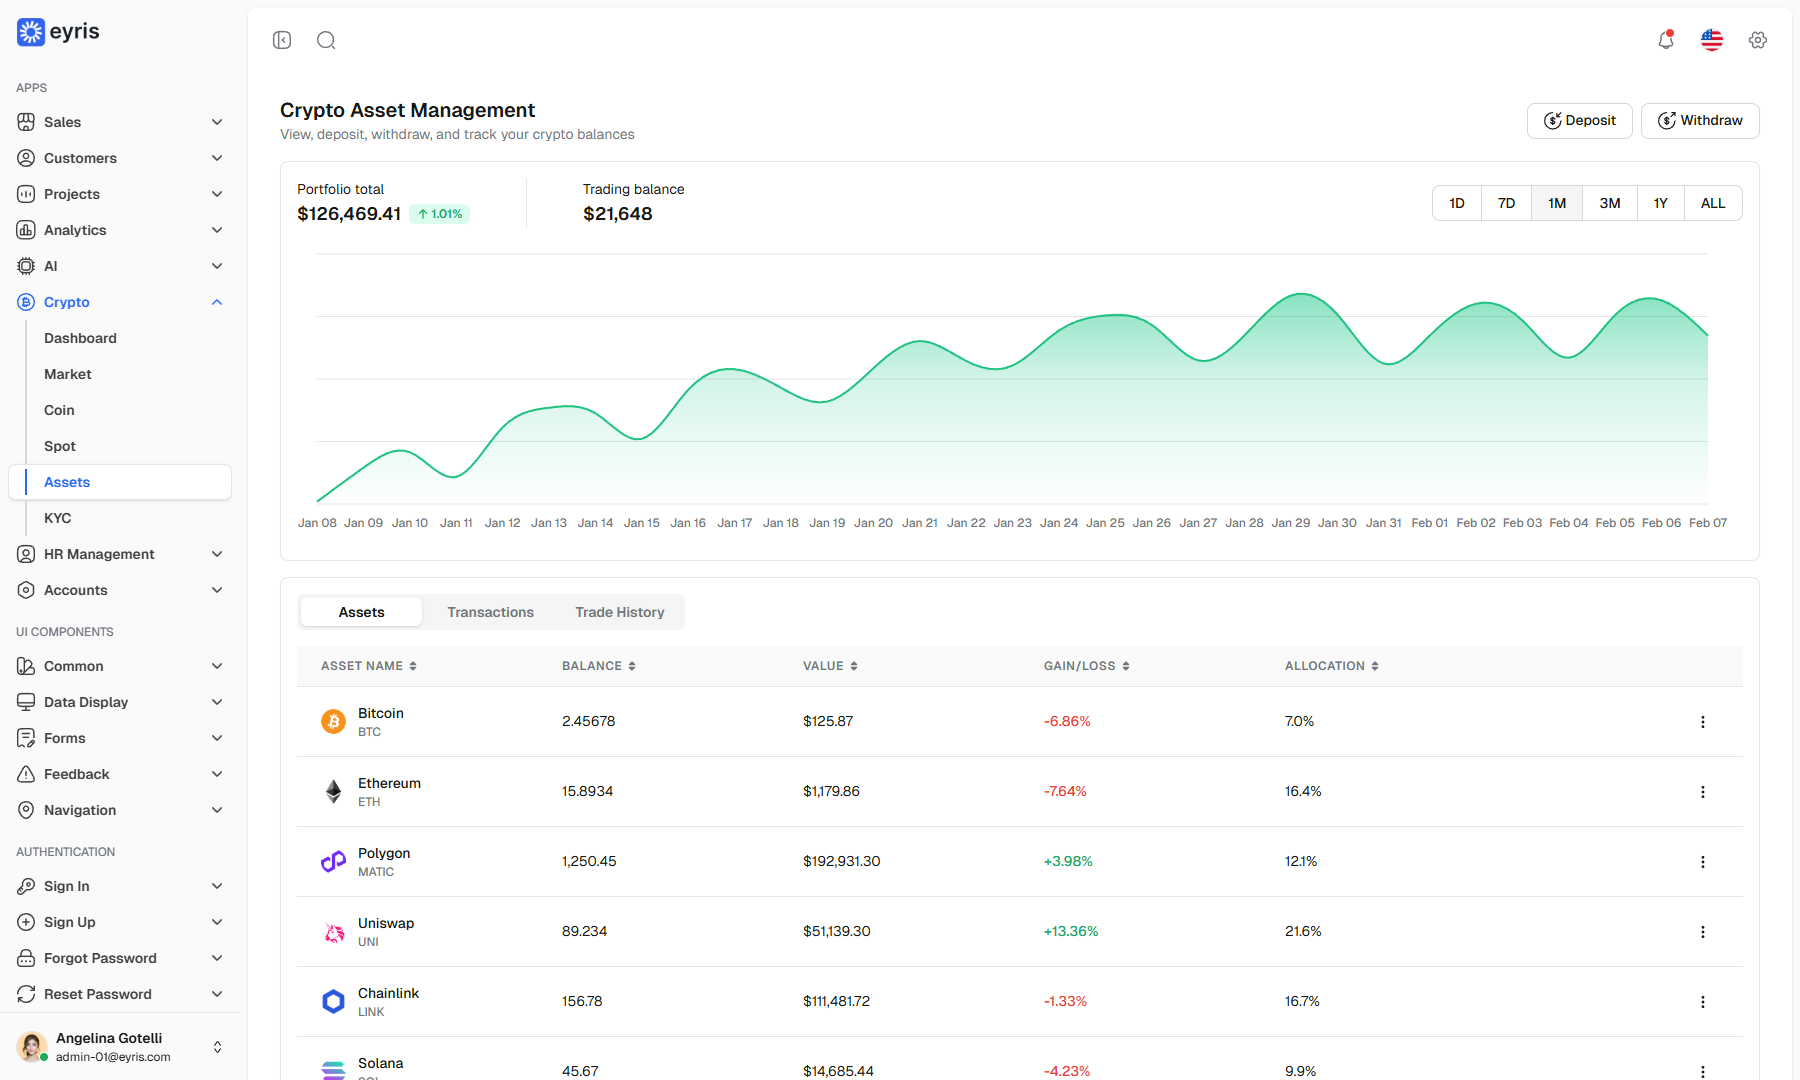1800x1080 pixels.
Task: Open the notifications bell
Action: (1666, 40)
